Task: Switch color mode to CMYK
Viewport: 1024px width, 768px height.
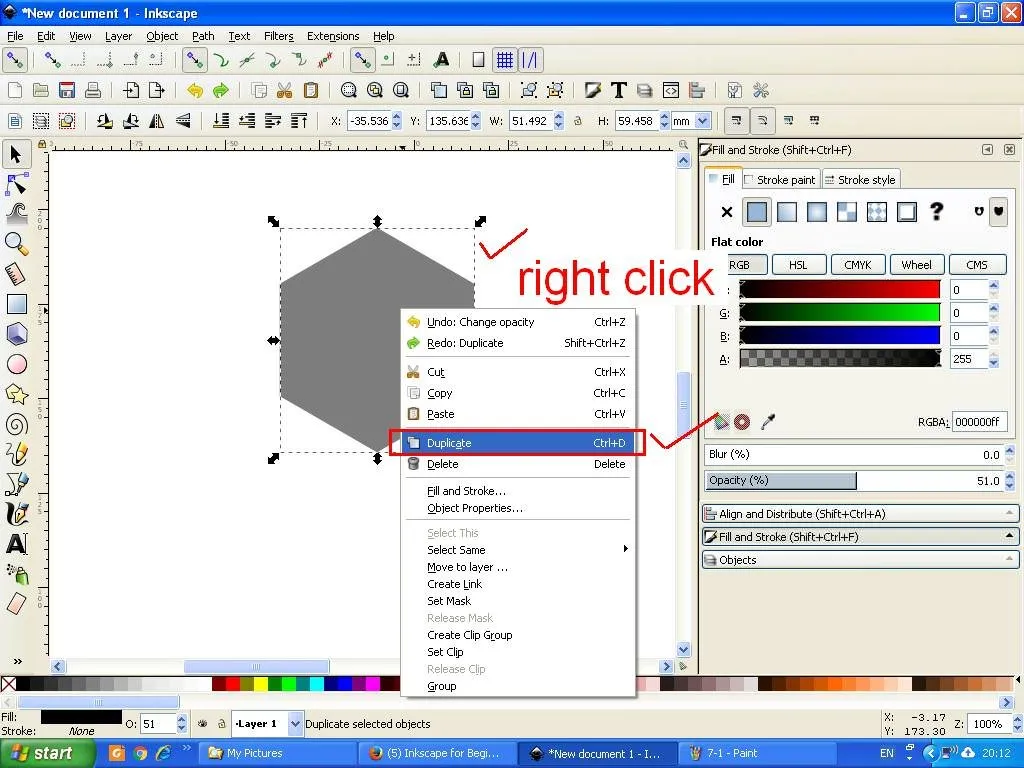Action: (x=857, y=264)
